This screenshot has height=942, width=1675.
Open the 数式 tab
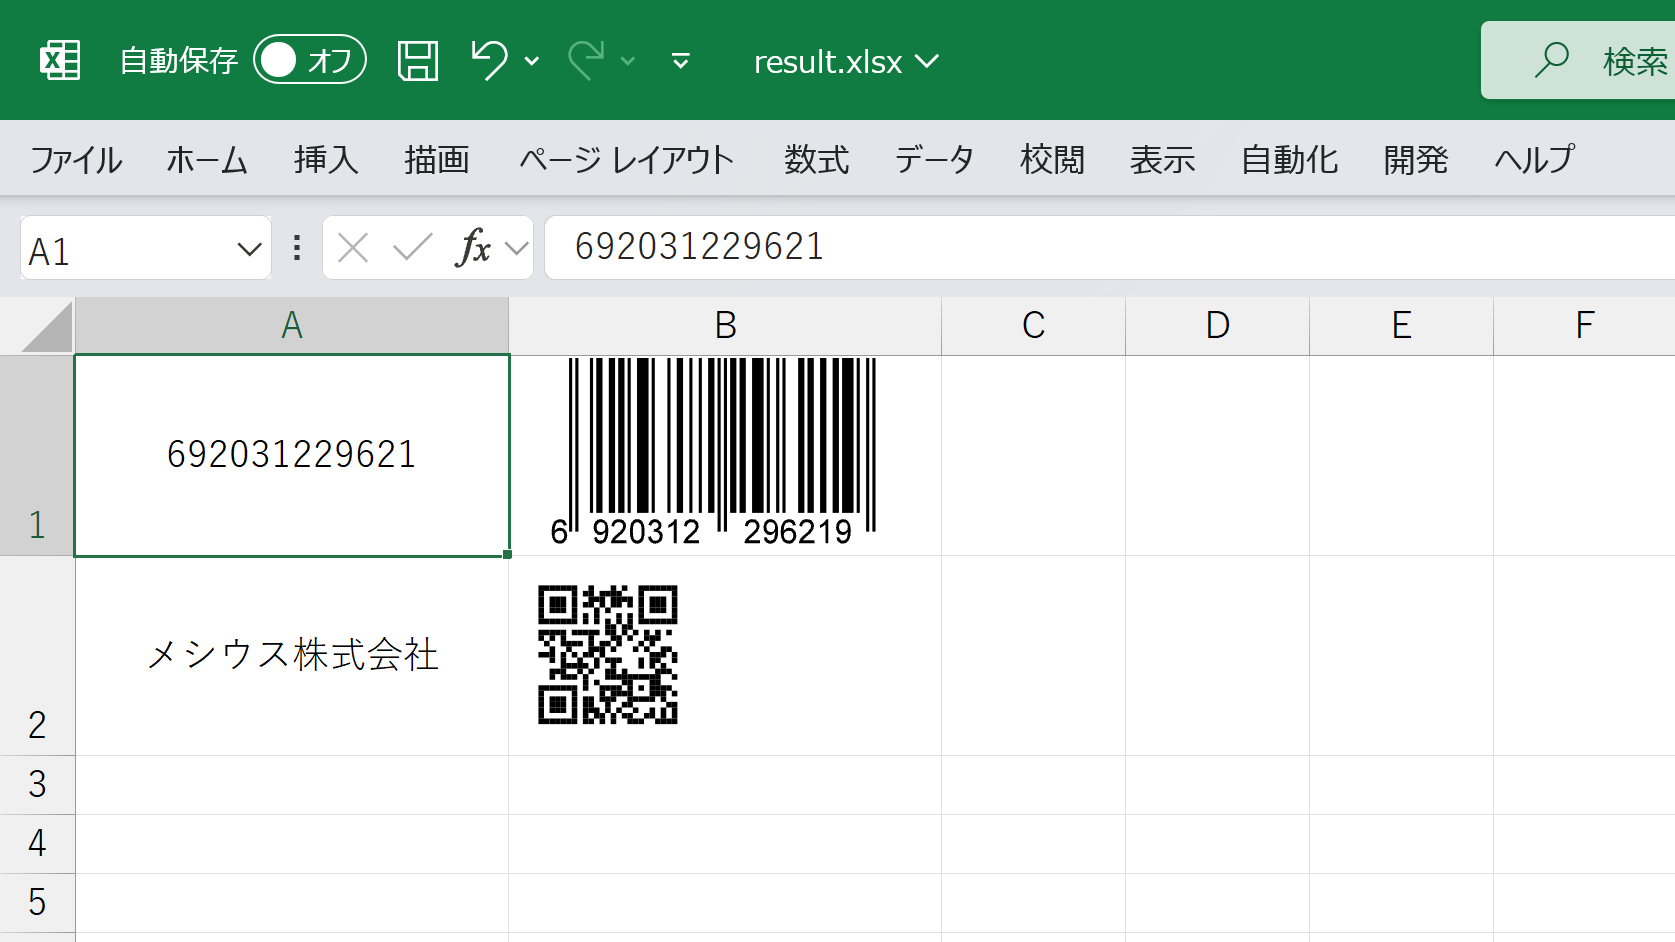pyautogui.click(x=817, y=159)
